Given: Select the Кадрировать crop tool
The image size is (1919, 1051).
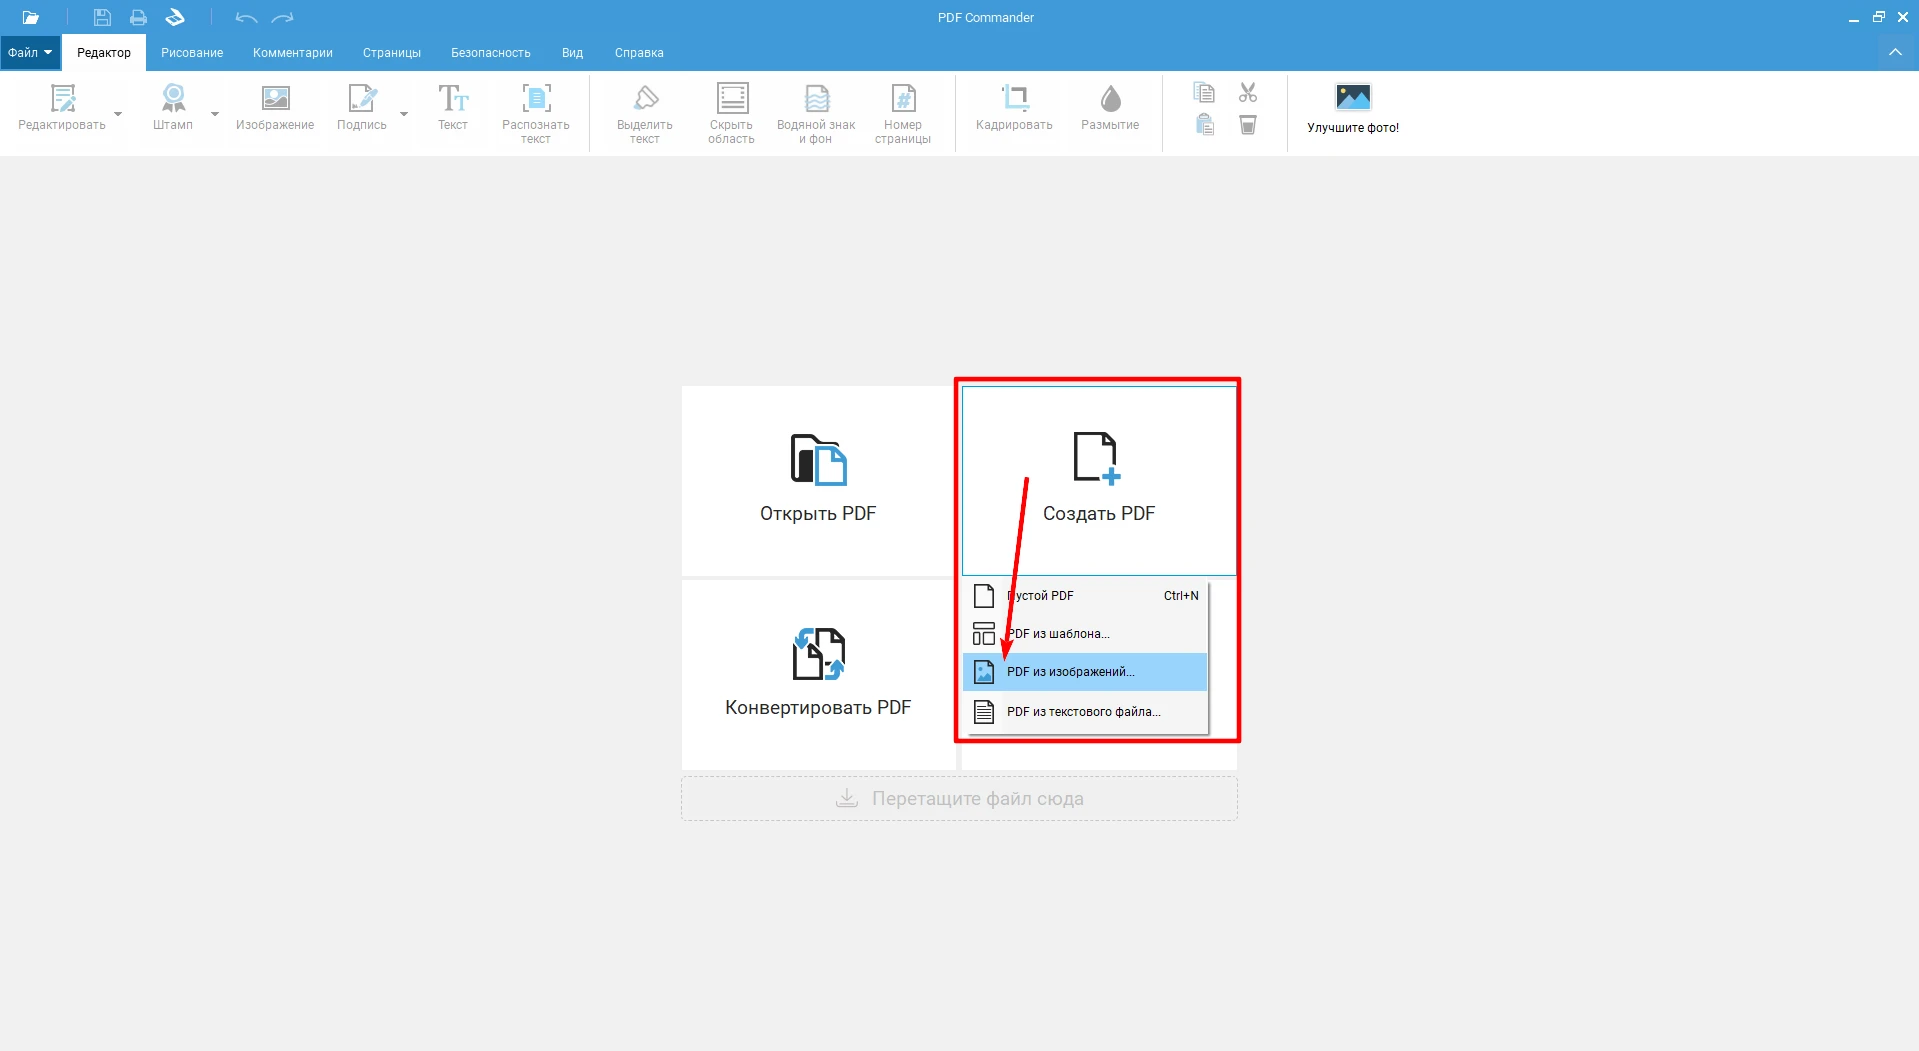Looking at the screenshot, I should click(x=1015, y=107).
